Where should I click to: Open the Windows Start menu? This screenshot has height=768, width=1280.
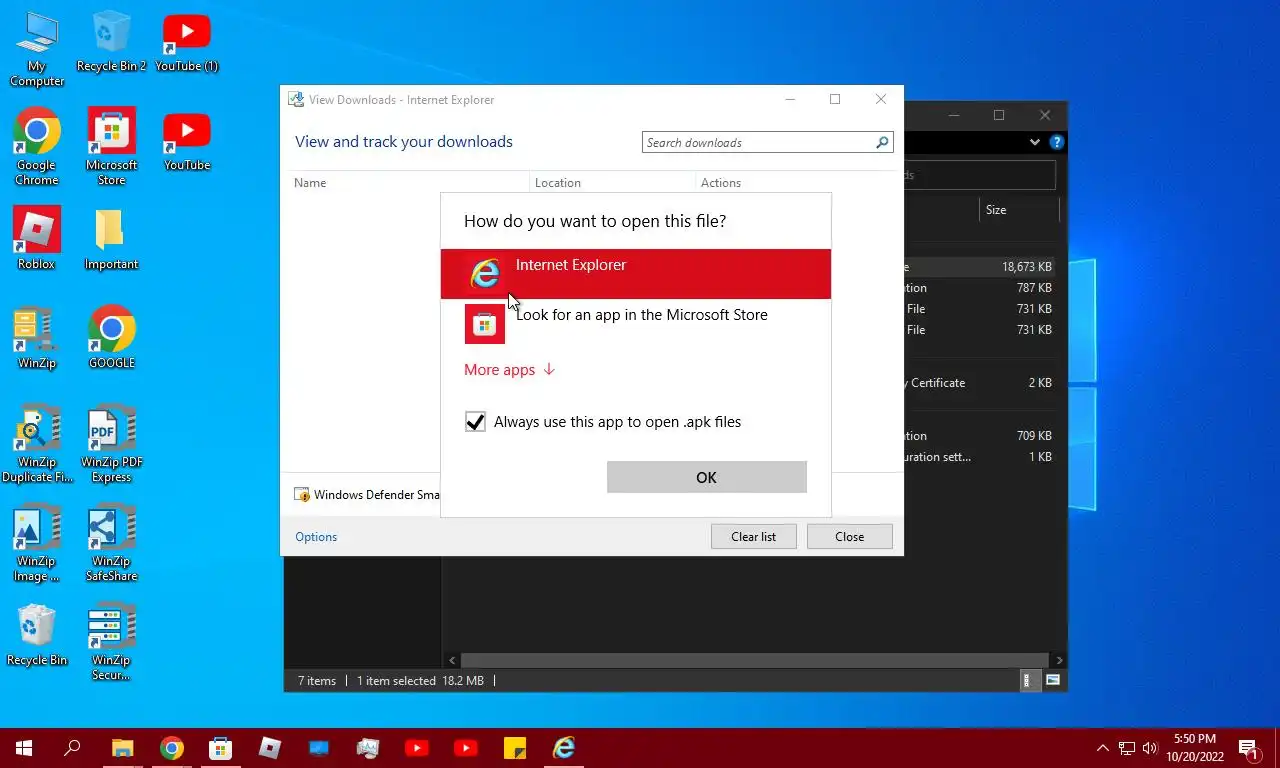tap(24, 748)
